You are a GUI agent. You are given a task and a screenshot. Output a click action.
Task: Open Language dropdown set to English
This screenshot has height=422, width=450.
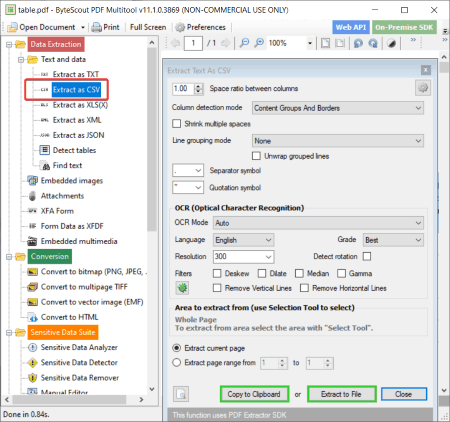[243, 240]
